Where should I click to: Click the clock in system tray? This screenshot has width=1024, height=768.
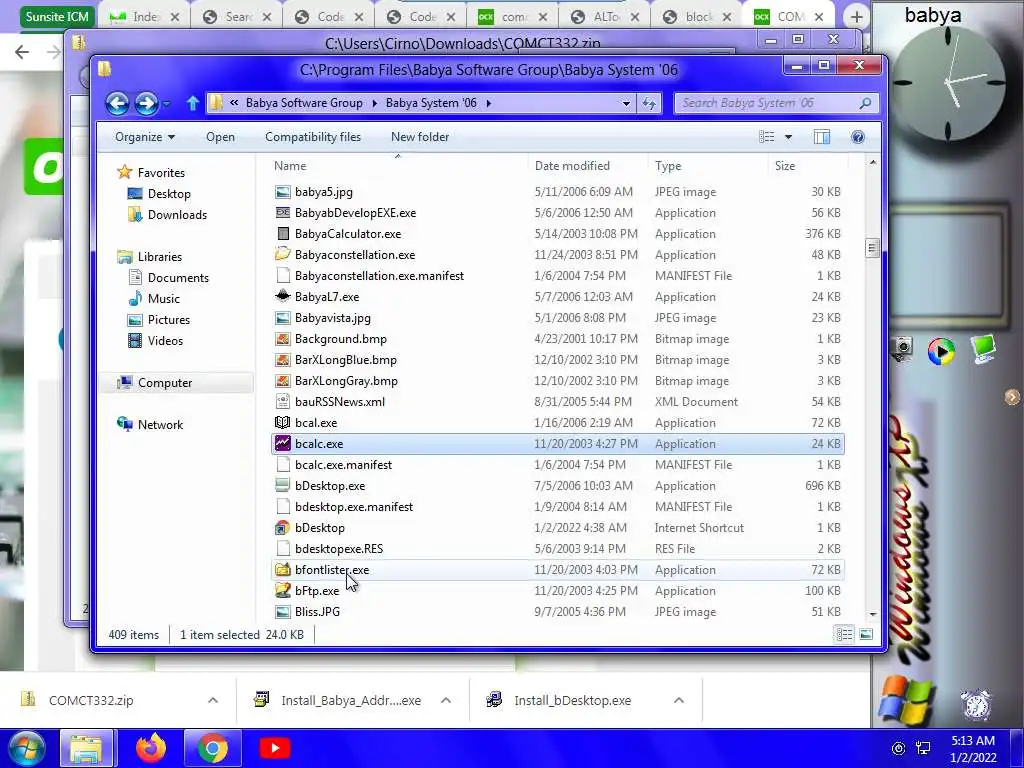973,749
